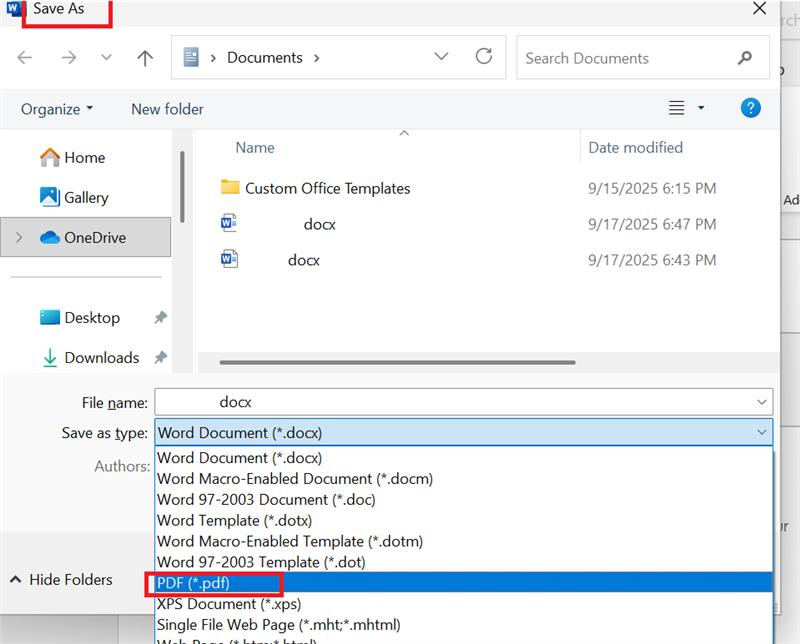The height and width of the screenshot is (644, 800).
Task: Open the recent locations chevron
Action: click(x=106, y=57)
